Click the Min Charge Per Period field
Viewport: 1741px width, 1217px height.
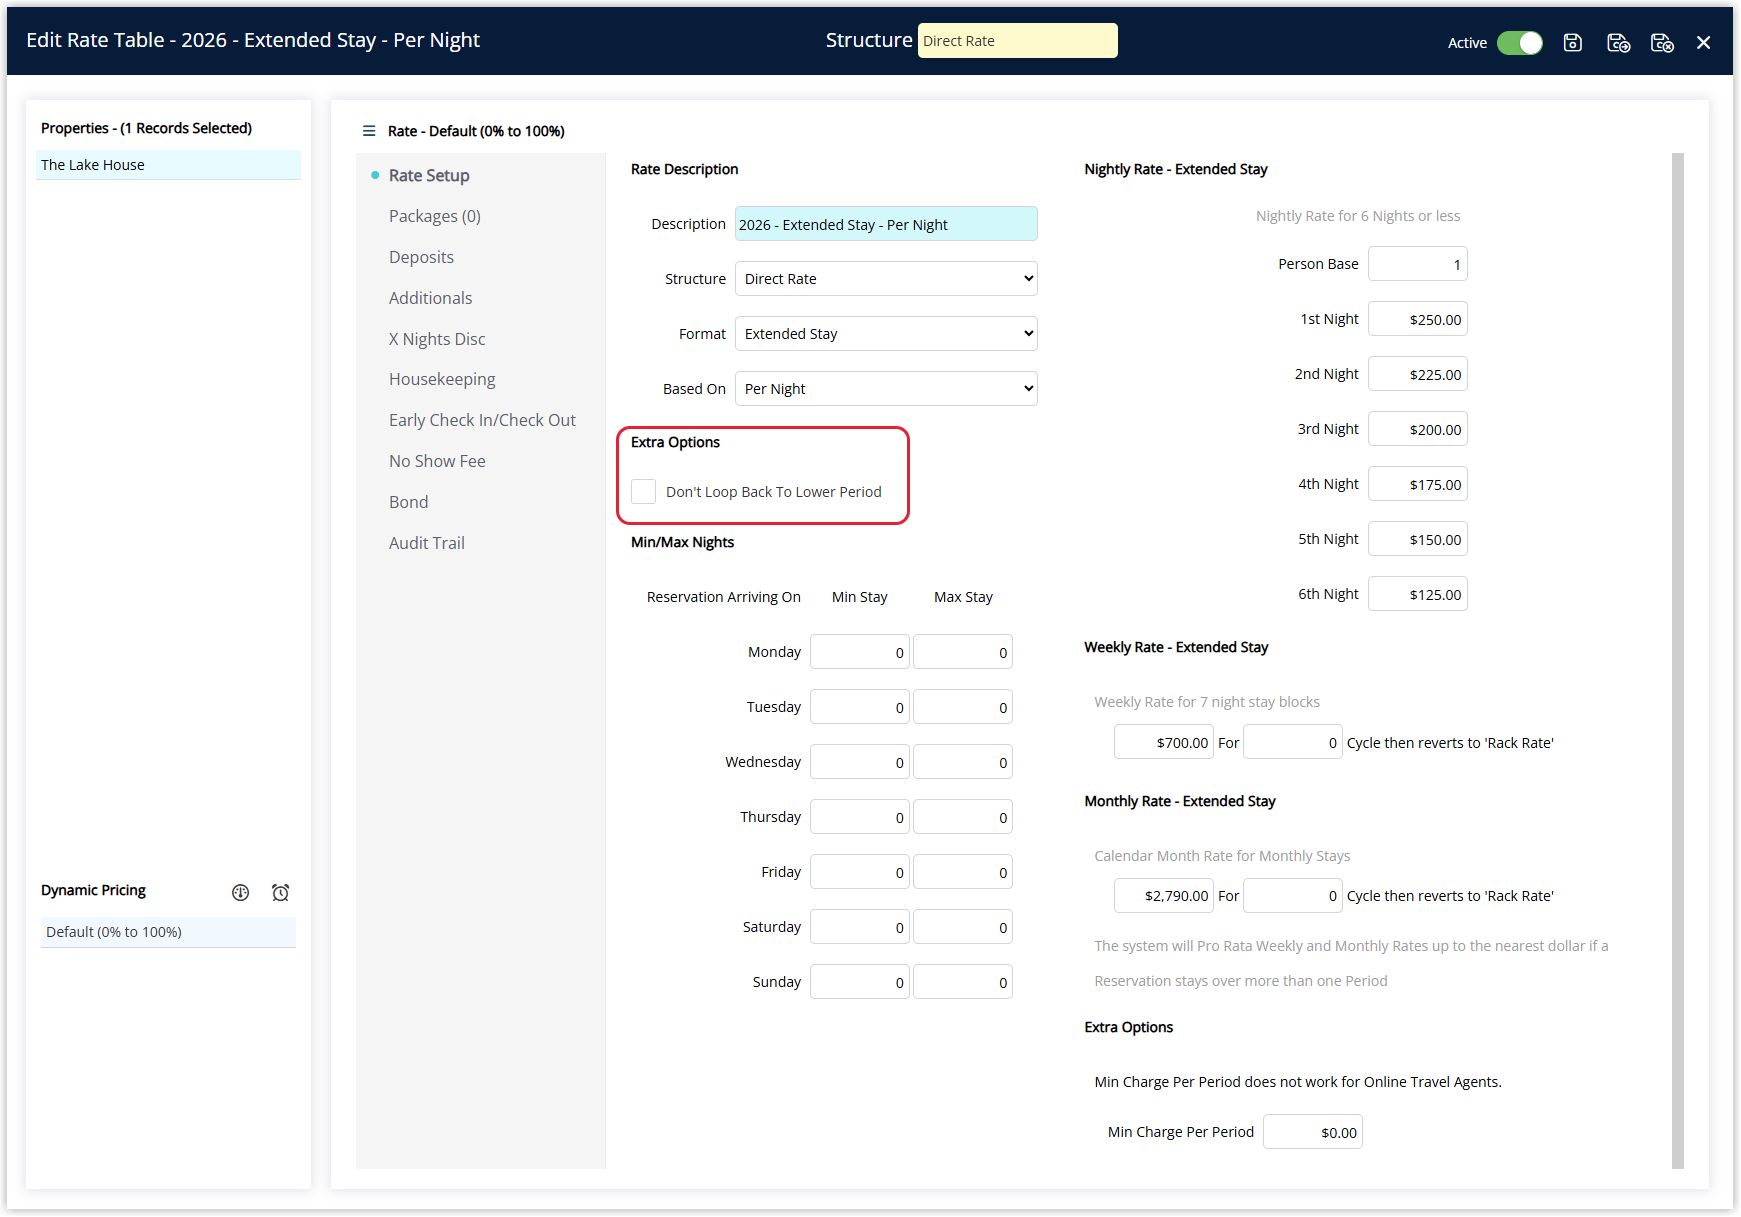(x=1313, y=1132)
